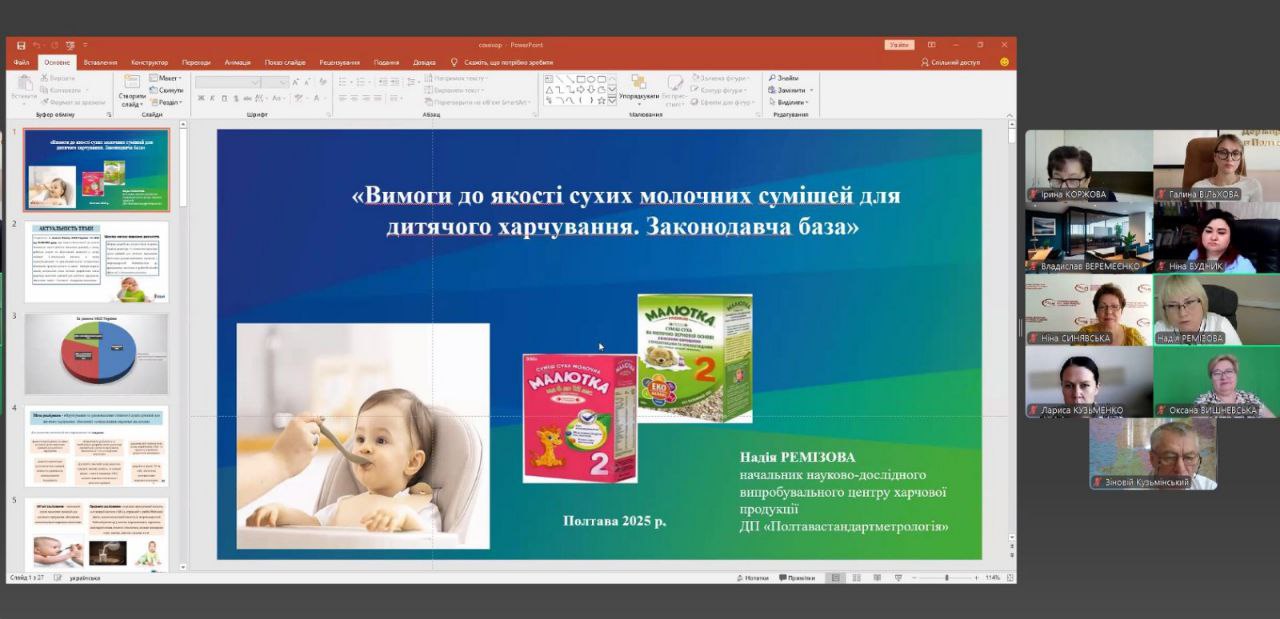This screenshot has height=619, width=1280.
Task: Open Примітки comments in status bar
Action: pos(797,578)
